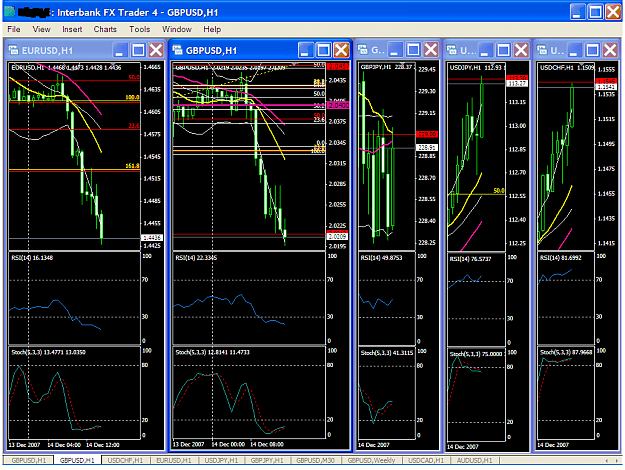Click the RSI(14) 76.5737 label

471,259
